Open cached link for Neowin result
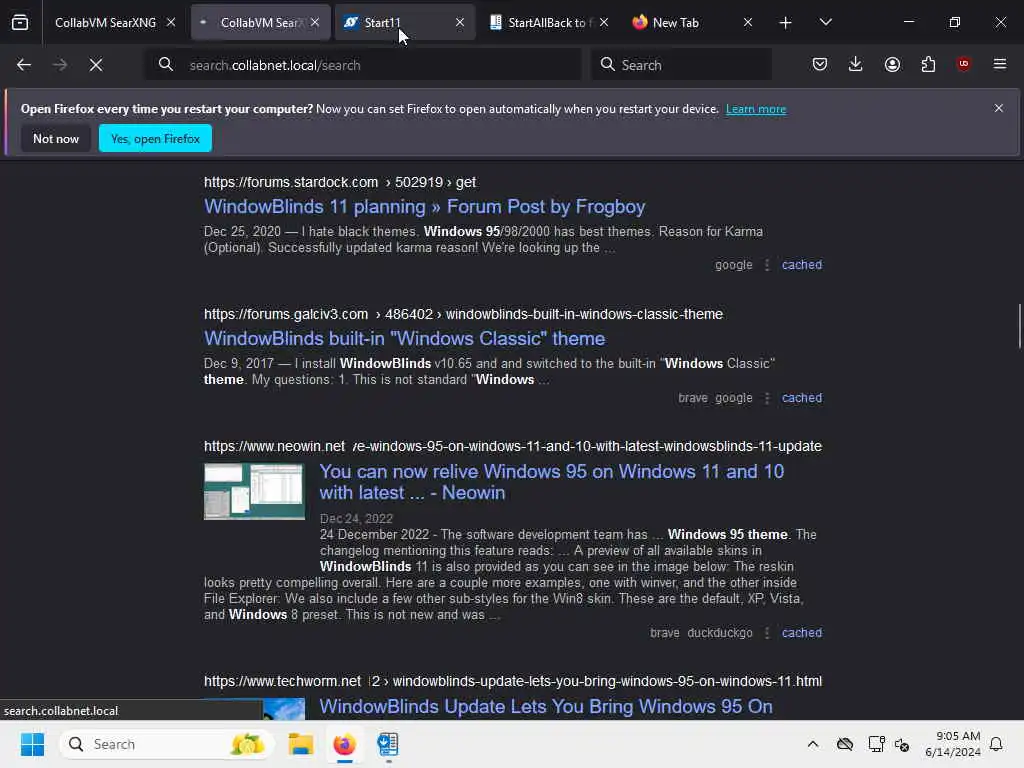 point(802,633)
